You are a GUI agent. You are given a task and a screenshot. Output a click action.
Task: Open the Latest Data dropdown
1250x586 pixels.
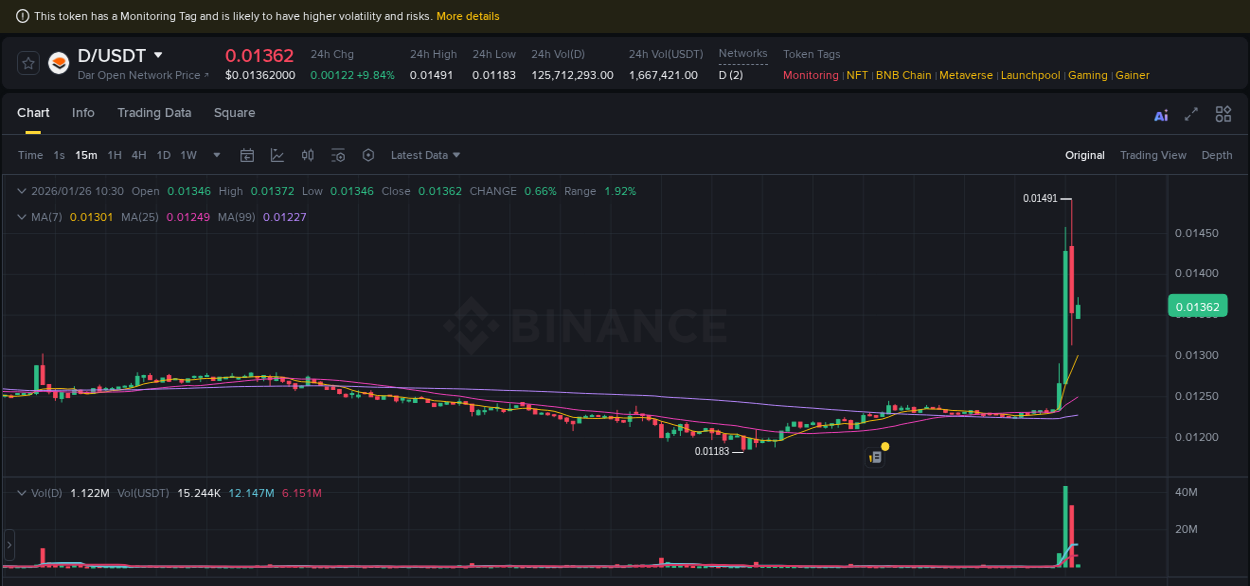pos(425,155)
